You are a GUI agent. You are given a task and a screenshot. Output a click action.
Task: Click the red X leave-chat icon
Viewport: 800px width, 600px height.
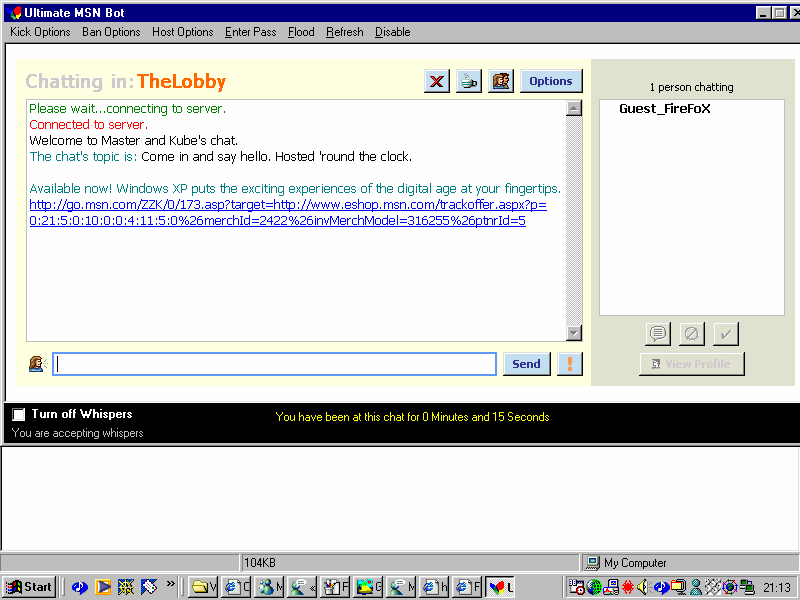[x=437, y=81]
